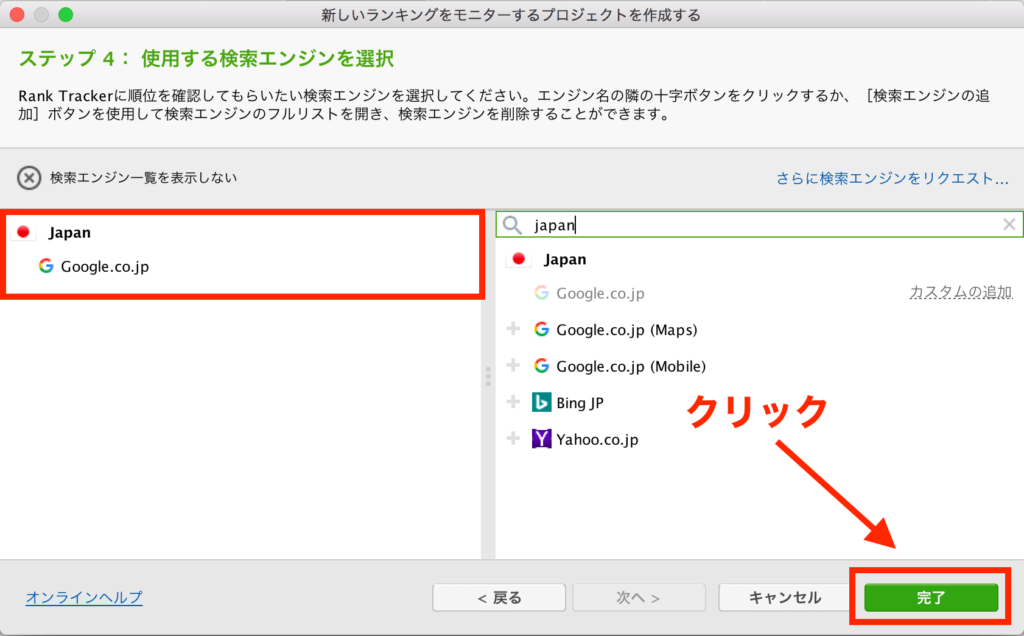This screenshot has height=636, width=1024.
Task: Select the Google.co.jp (Mobile) entry
Action: tap(631, 366)
